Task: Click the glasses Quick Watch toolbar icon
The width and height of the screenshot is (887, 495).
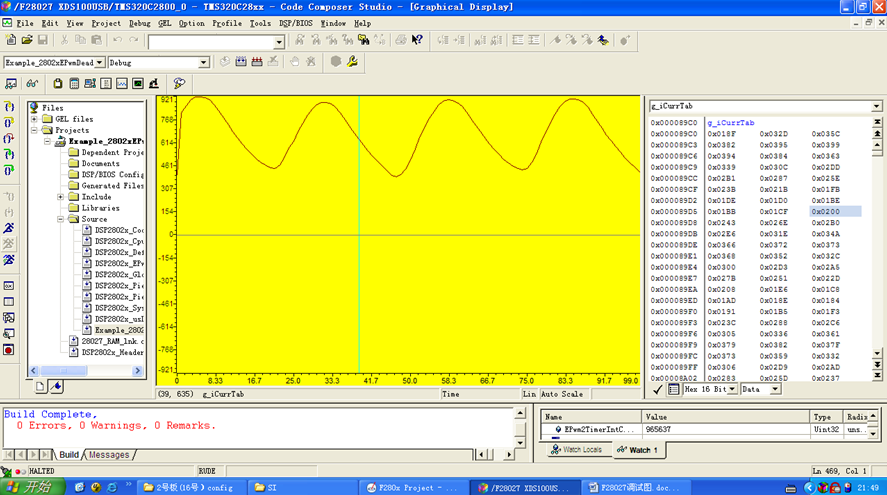Action: point(32,84)
